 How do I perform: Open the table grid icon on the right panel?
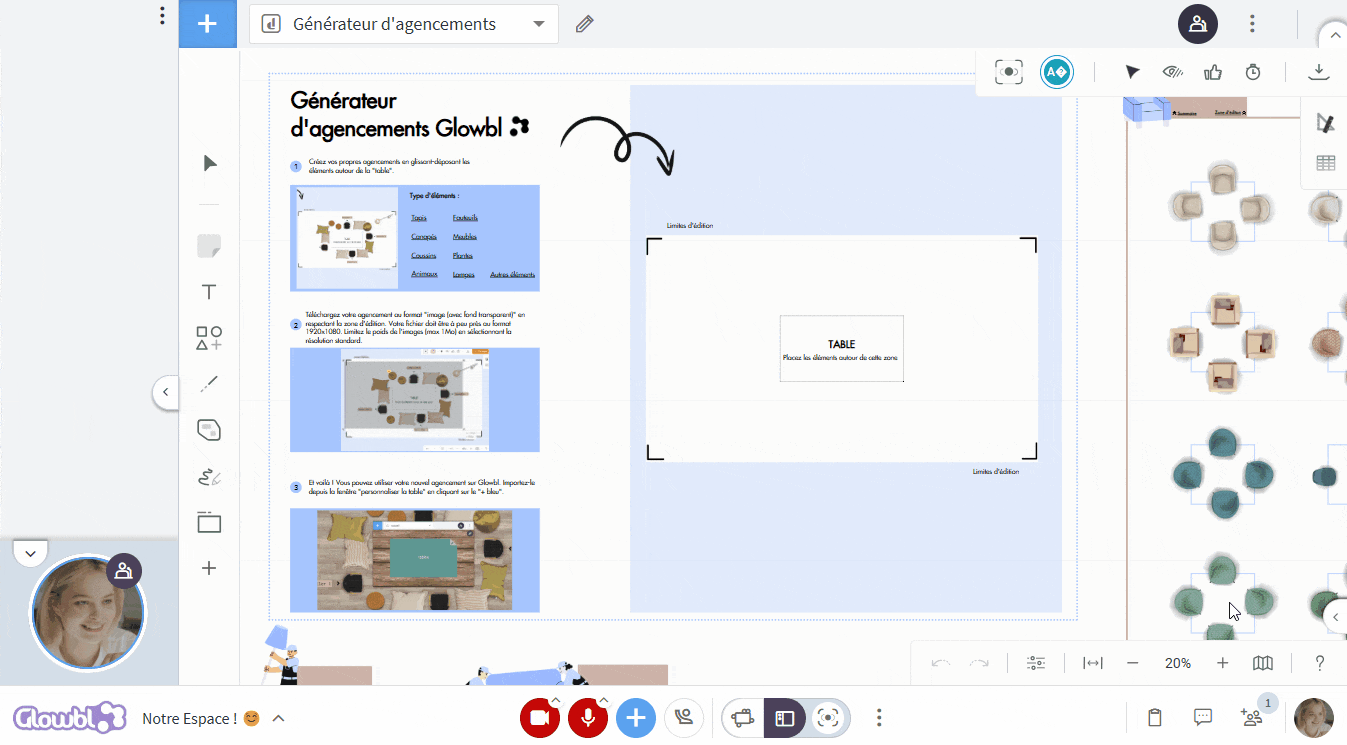(x=1326, y=163)
